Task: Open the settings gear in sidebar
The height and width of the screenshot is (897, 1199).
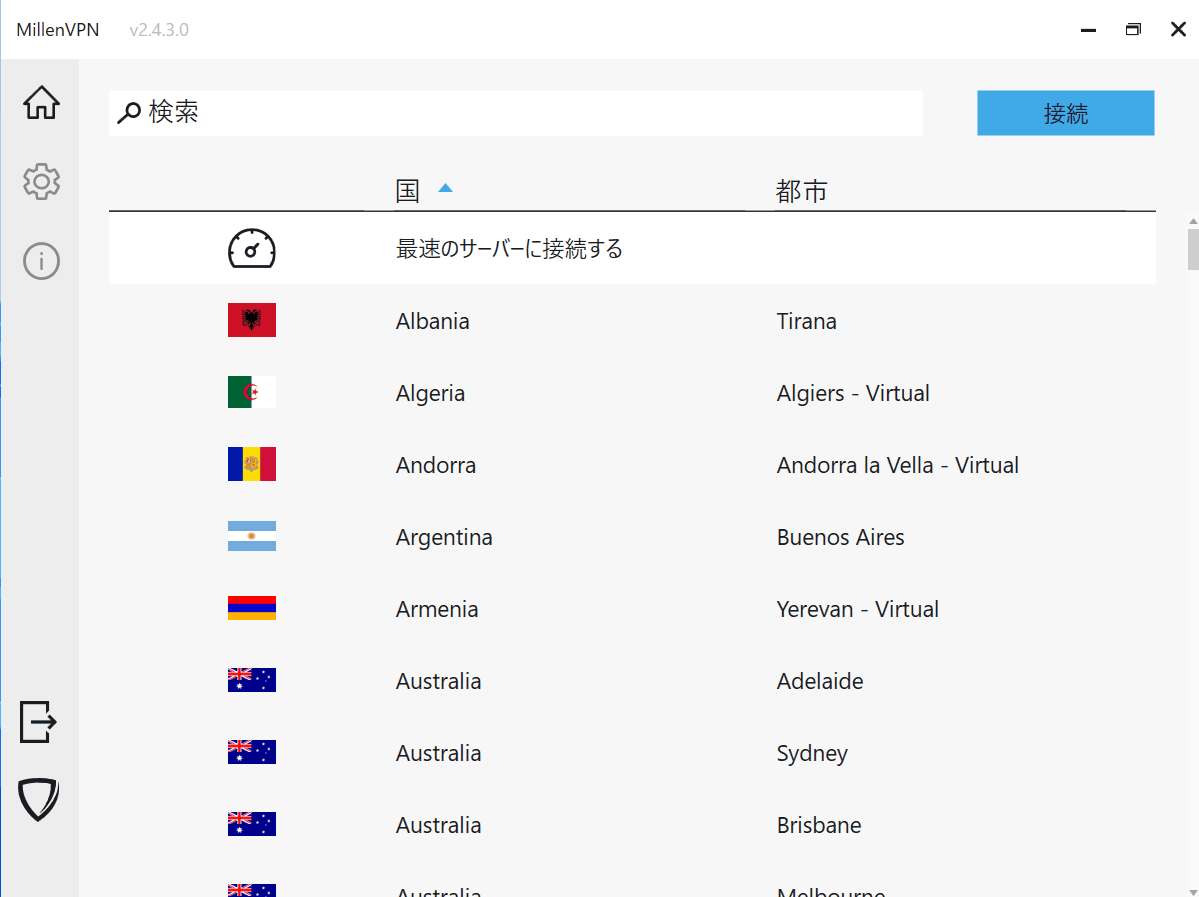Action: pyautogui.click(x=41, y=182)
